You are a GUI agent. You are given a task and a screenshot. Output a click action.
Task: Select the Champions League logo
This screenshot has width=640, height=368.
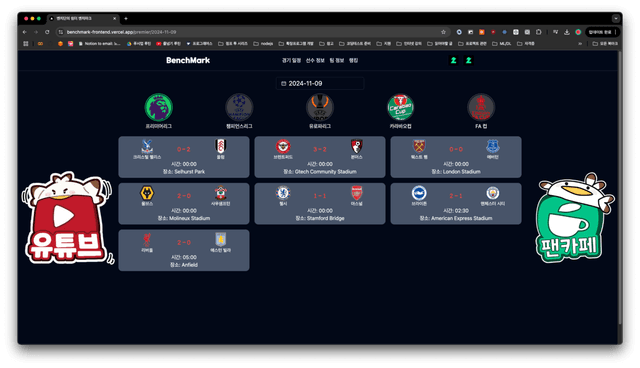pos(239,107)
